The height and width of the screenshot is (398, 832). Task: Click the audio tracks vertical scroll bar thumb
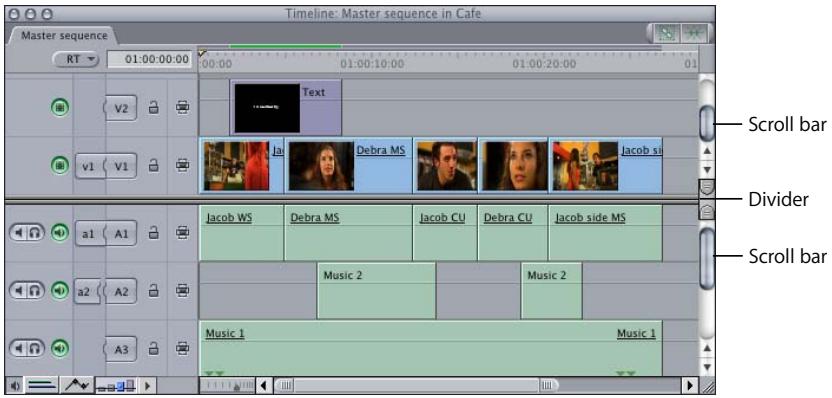(x=707, y=259)
